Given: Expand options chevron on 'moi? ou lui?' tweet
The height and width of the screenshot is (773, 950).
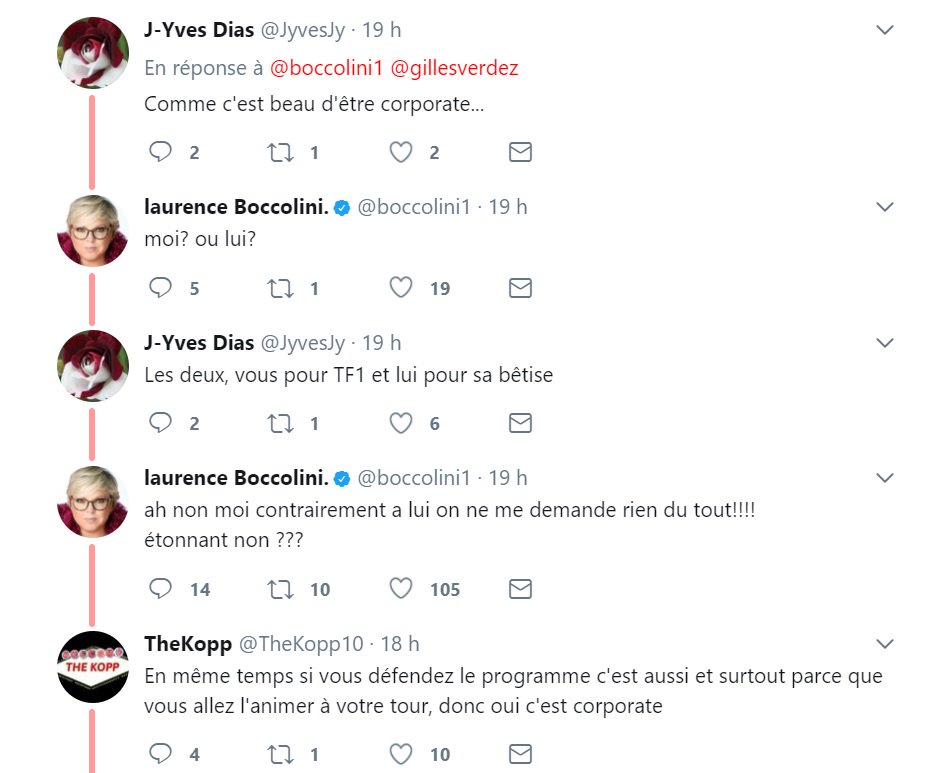Looking at the screenshot, I should click(x=884, y=207).
